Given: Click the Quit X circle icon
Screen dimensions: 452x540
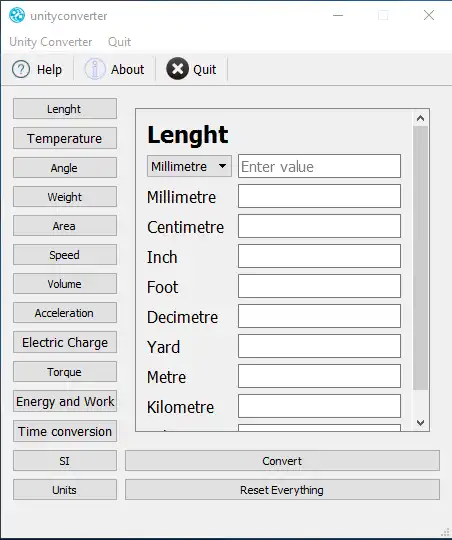Looking at the screenshot, I should click(177, 69).
